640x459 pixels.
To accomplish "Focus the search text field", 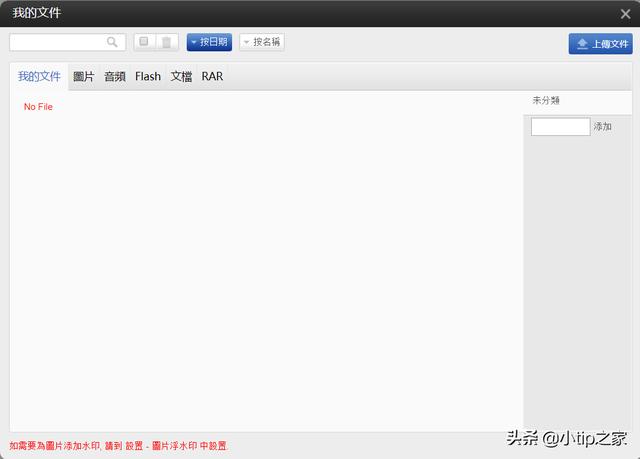I will click(x=68, y=42).
